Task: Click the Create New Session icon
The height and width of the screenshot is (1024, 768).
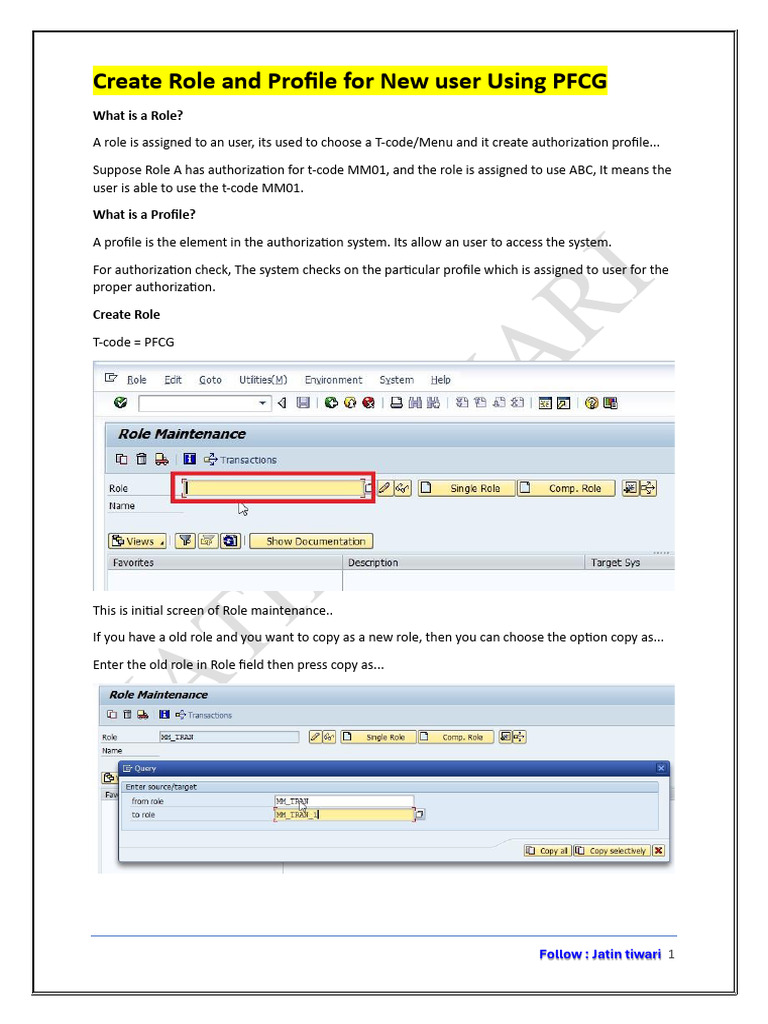Action: [x=545, y=403]
